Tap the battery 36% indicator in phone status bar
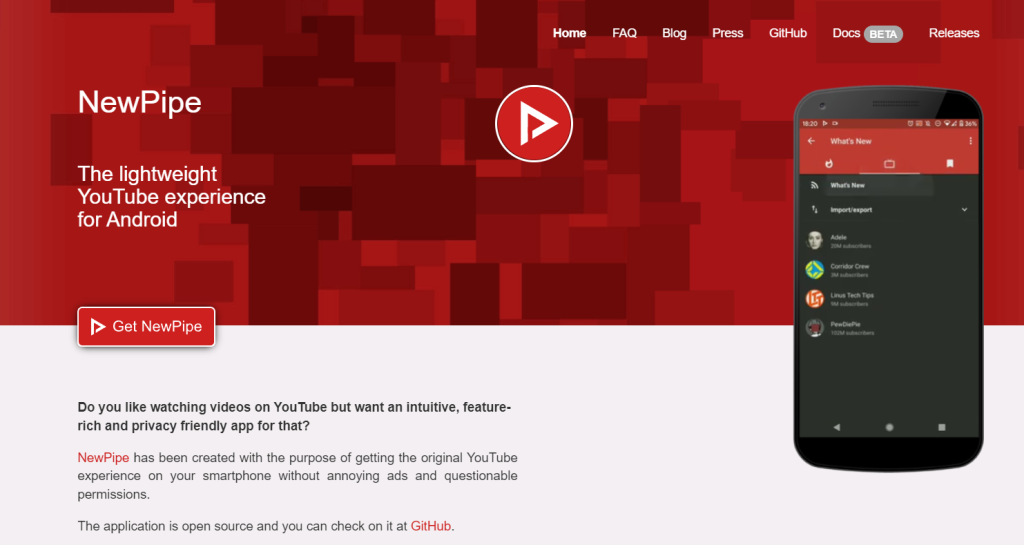1024x545 pixels. click(968, 123)
